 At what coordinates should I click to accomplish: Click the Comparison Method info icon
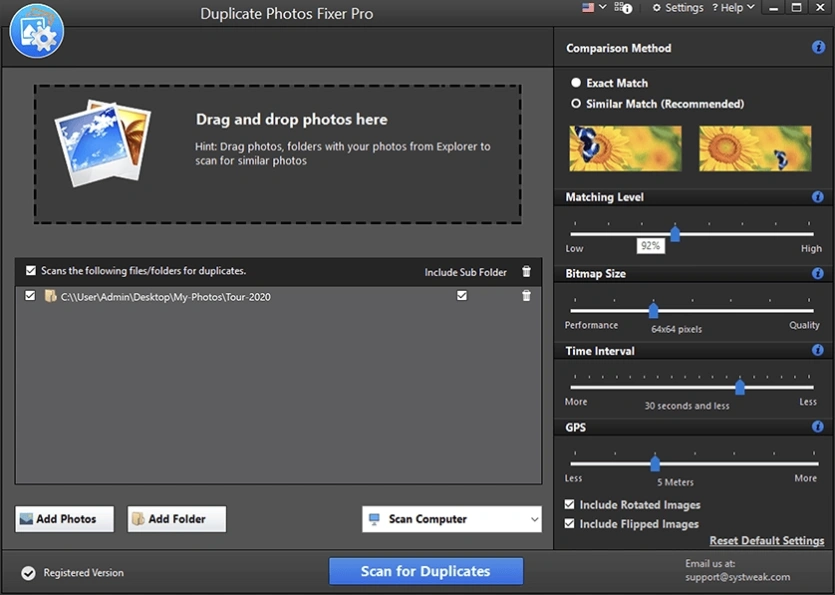click(818, 47)
